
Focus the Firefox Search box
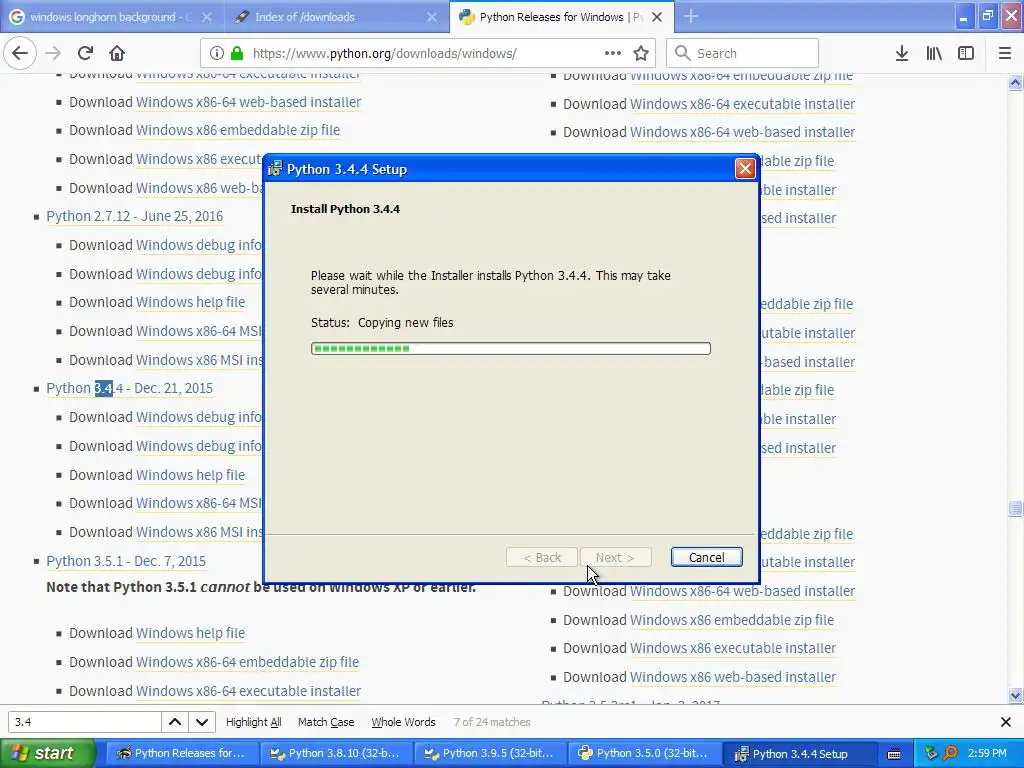[x=742, y=53]
